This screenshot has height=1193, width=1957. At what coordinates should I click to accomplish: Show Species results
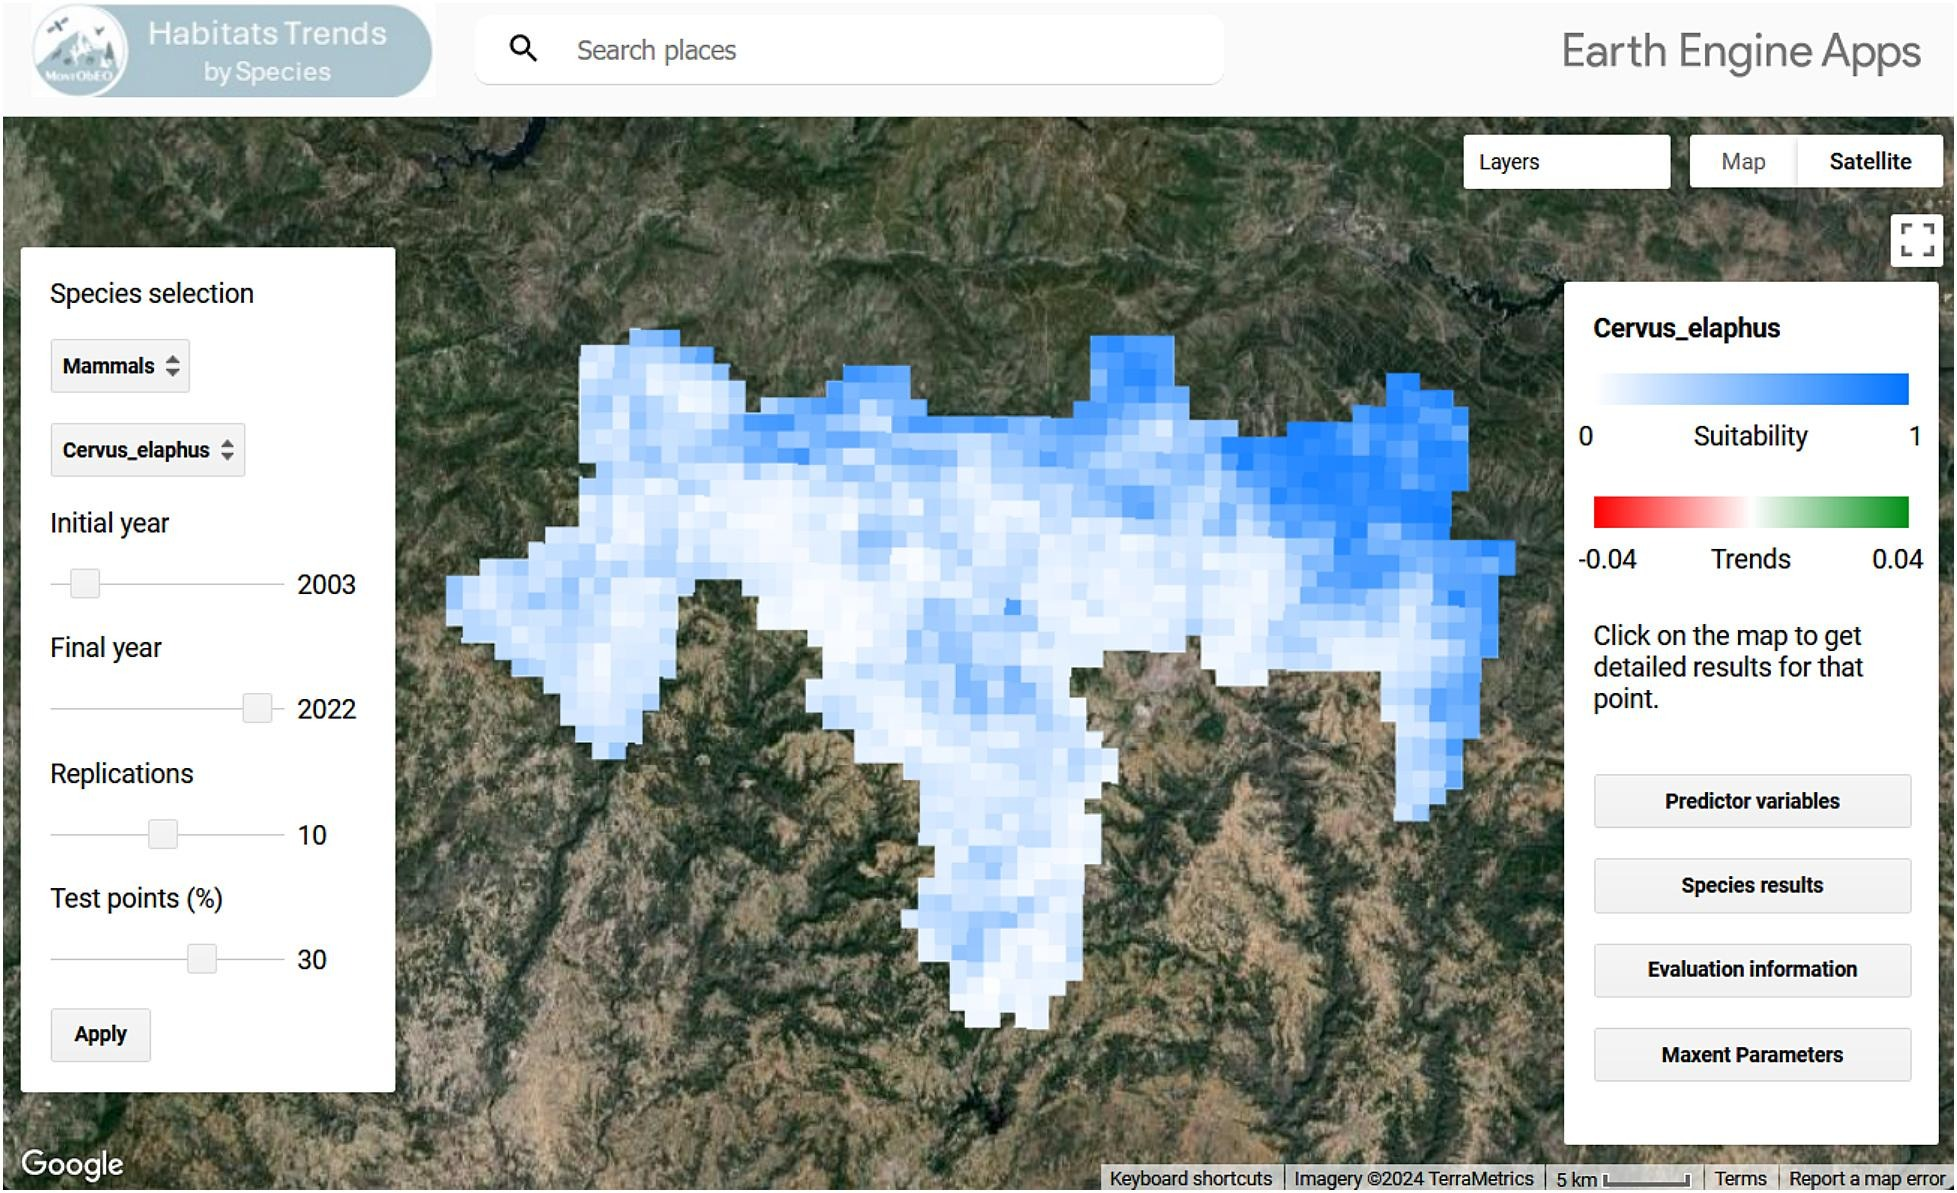[1751, 885]
